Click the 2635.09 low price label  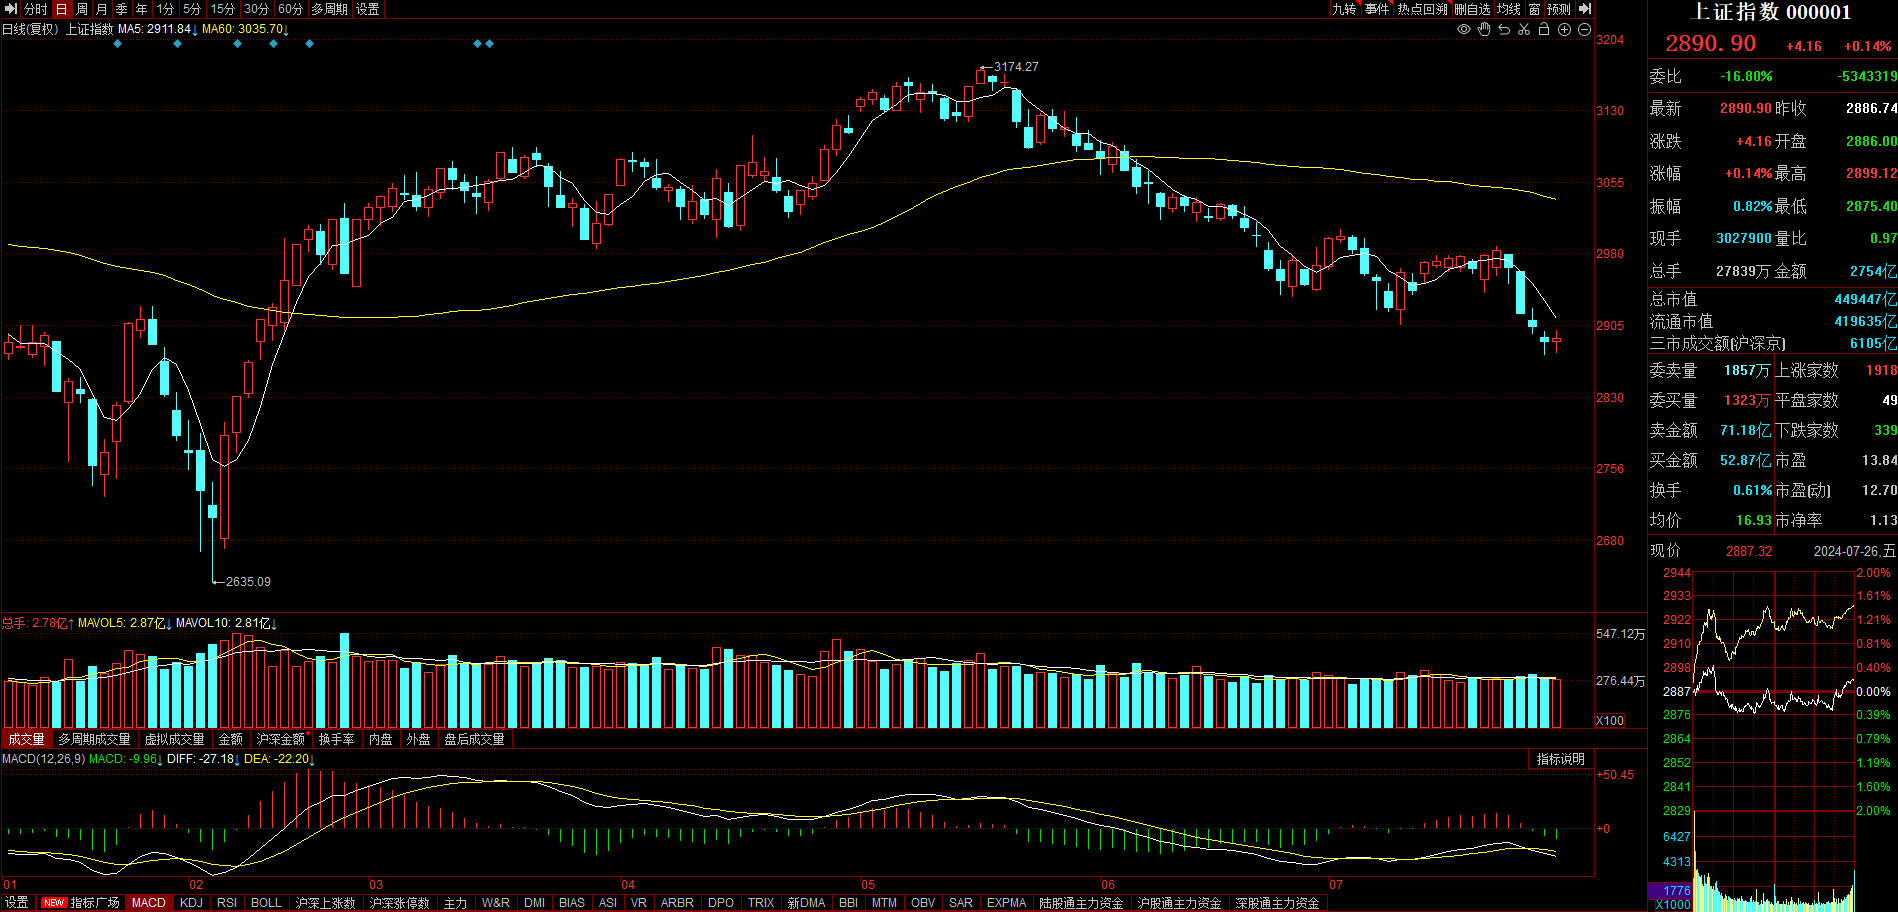click(x=248, y=582)
